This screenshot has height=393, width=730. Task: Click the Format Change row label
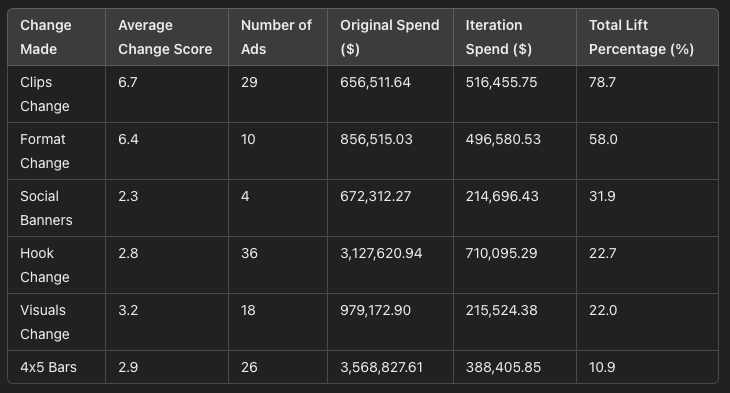pyautogui.click(x=45, y=151)
